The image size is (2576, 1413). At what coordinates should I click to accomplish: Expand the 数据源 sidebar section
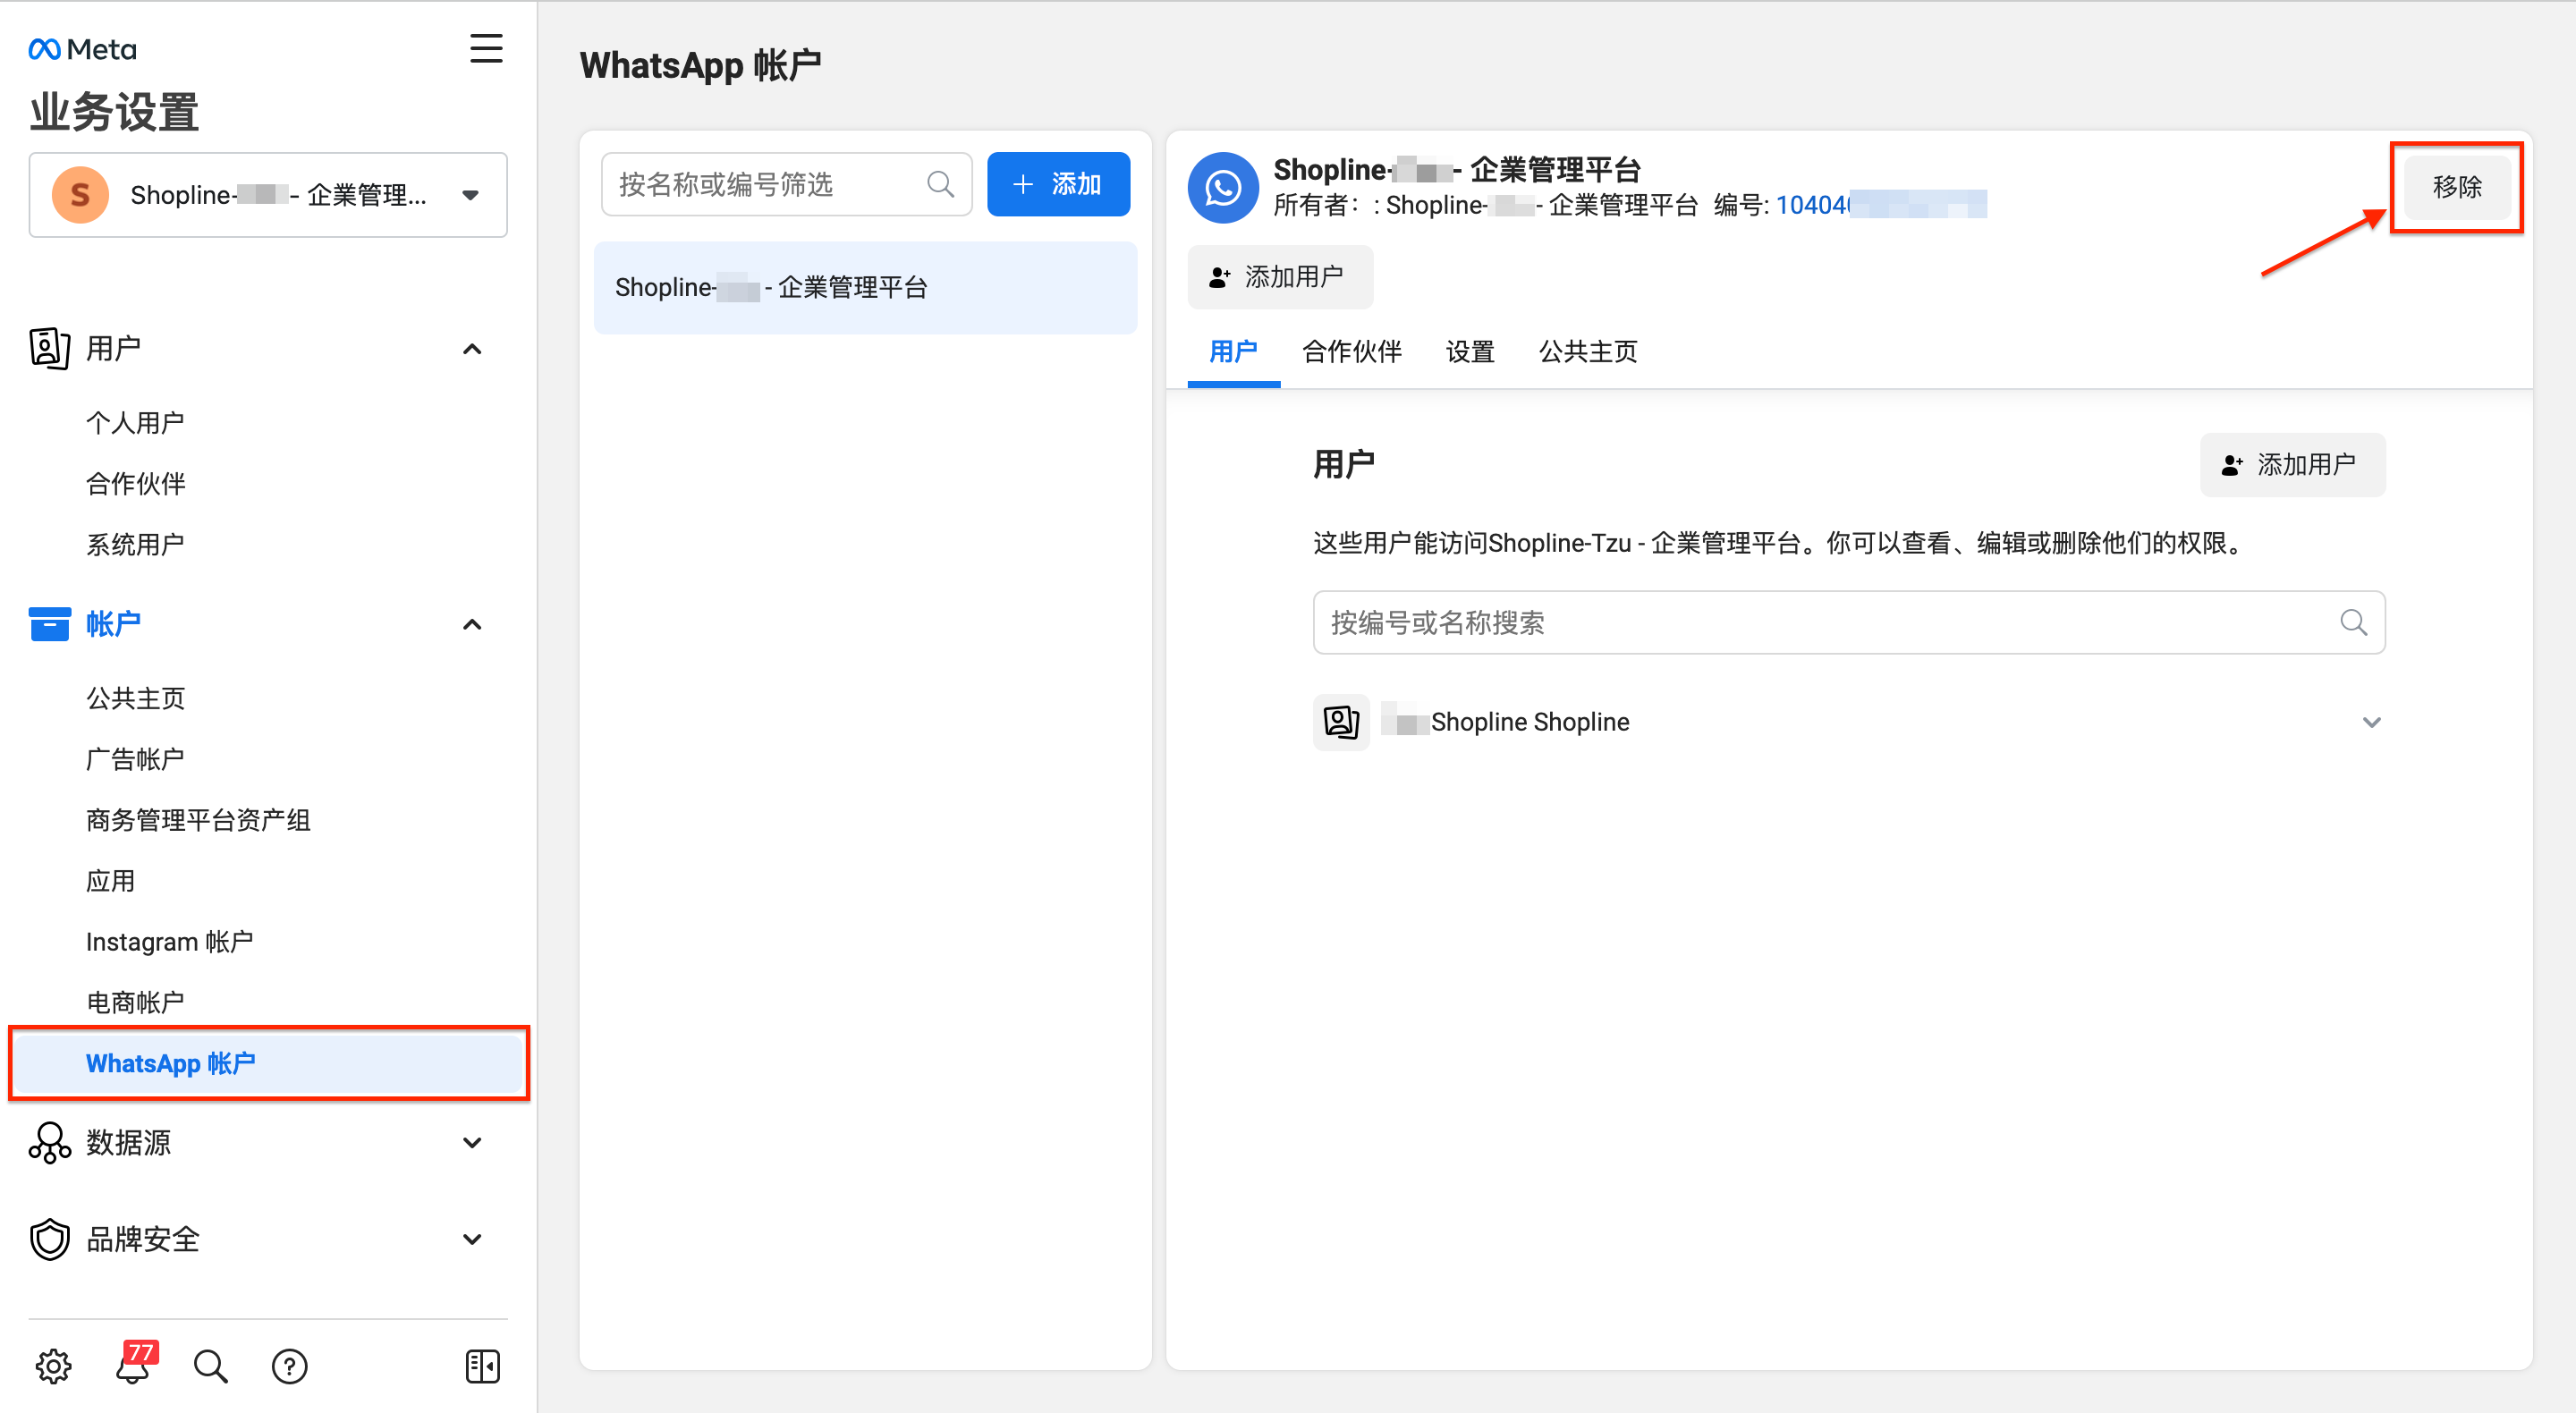click(x=472, y=1142)
